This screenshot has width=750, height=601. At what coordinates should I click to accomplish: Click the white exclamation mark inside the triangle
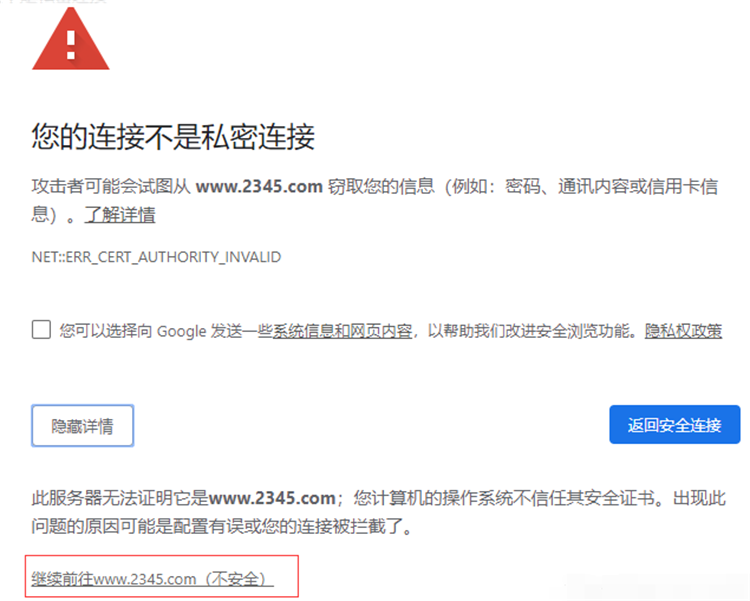pos(71,45)
